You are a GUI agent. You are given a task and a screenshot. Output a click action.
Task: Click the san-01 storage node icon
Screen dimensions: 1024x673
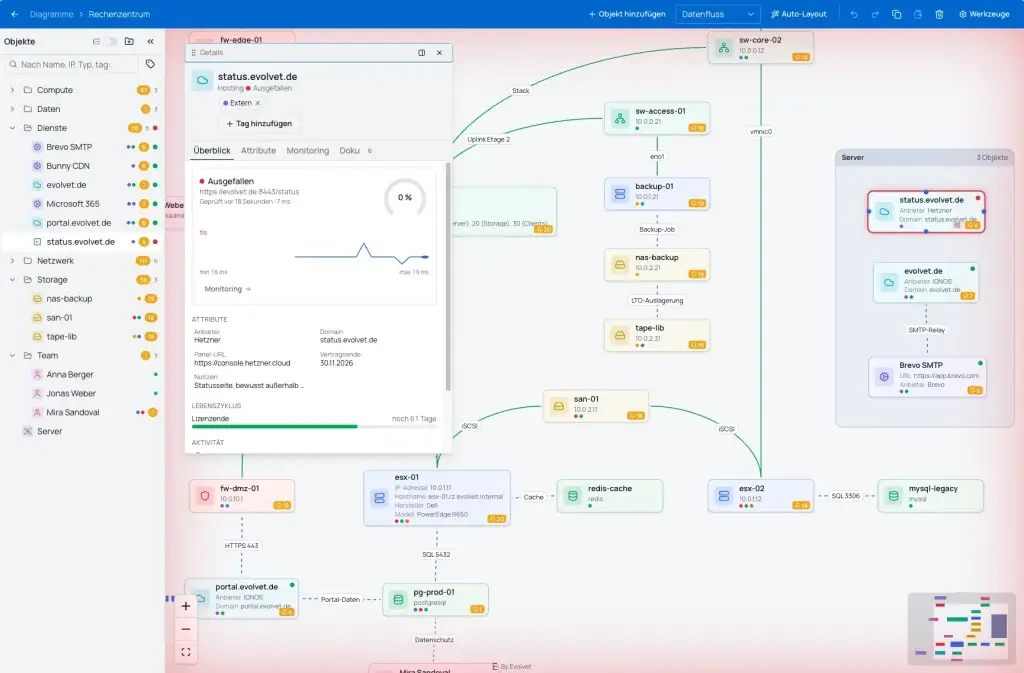558,406
